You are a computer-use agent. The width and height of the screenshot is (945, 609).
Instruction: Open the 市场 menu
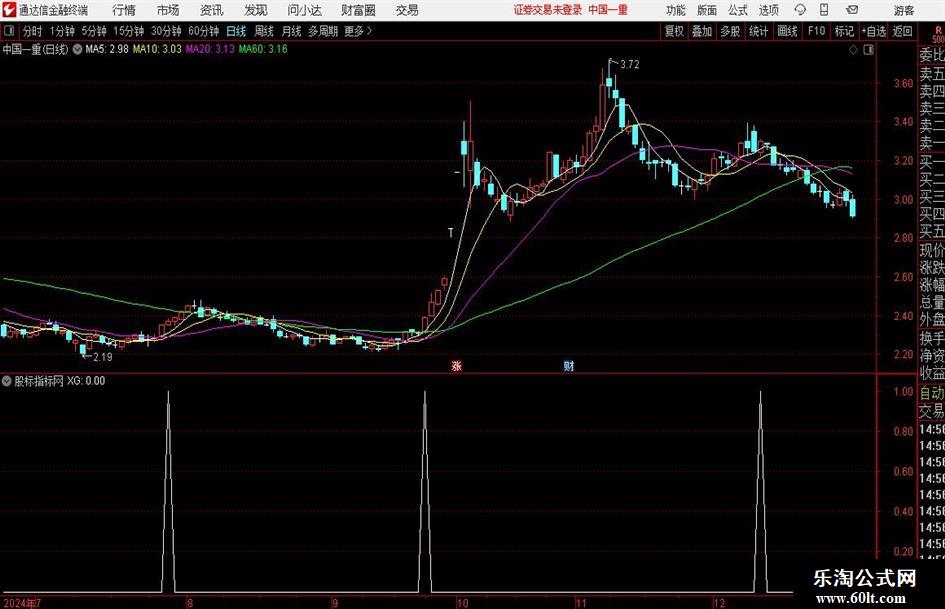coord(168,10)
